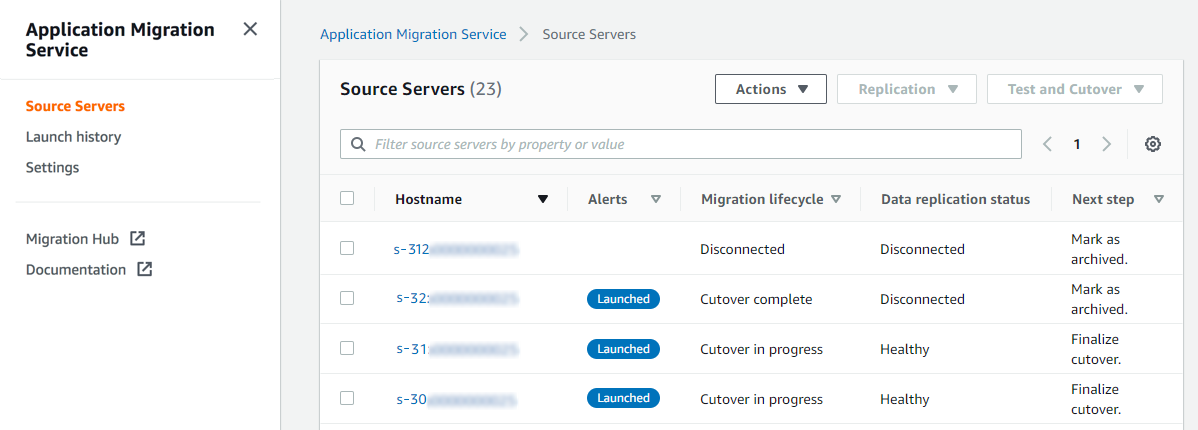This screenshot has width=1198, height=430.
Task: Go to next page arrow
Action: click(1106, 144)
